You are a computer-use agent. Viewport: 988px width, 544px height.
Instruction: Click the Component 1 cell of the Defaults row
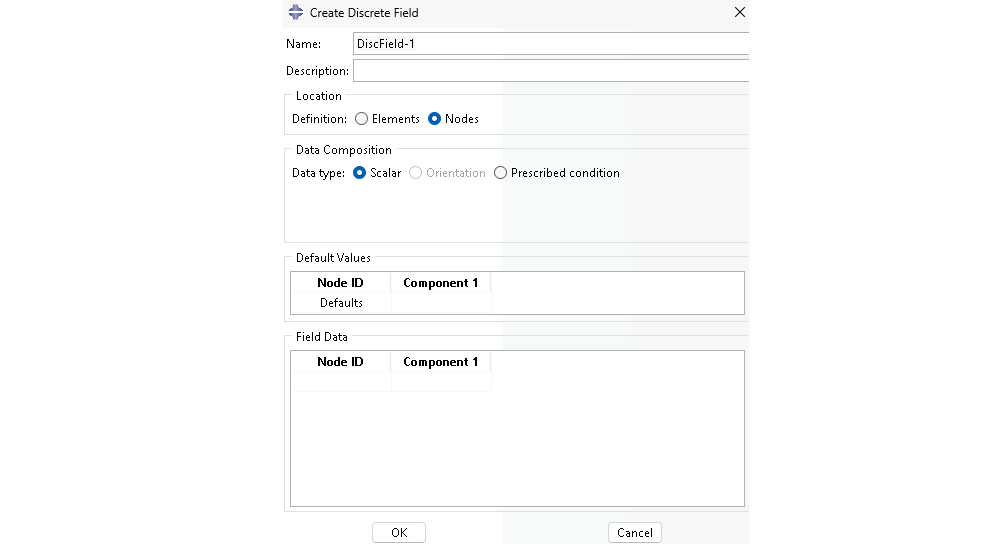click(x=441, y=303)
